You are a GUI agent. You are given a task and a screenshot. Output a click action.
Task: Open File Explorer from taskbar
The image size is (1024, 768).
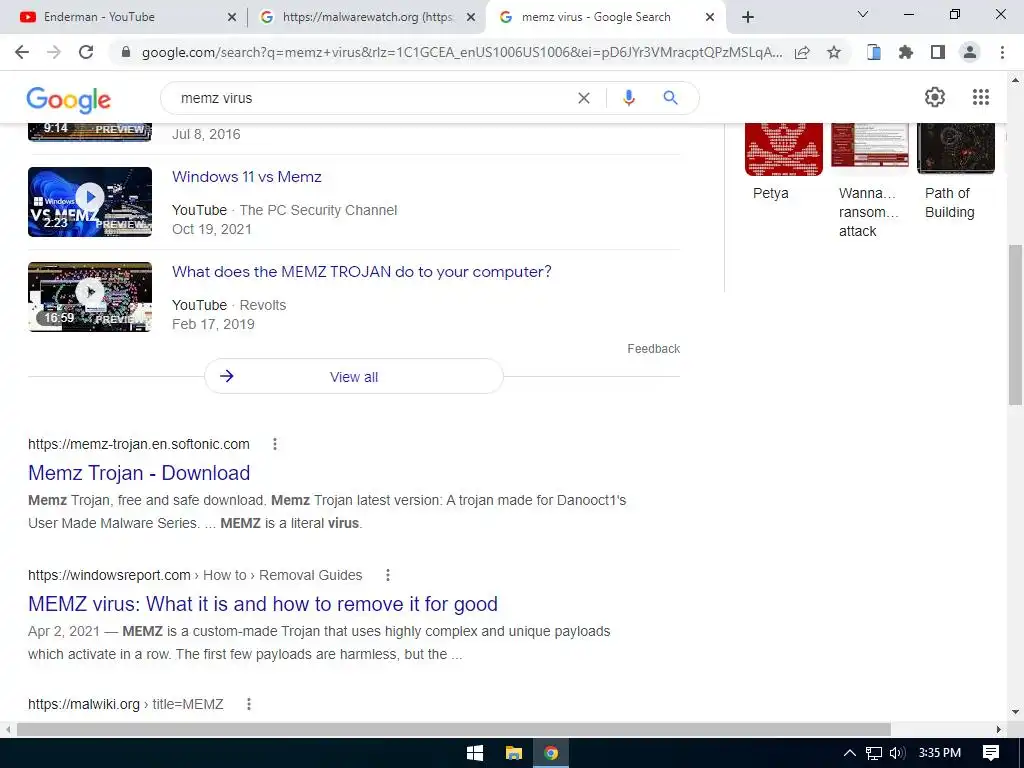(x=514, y=753)
